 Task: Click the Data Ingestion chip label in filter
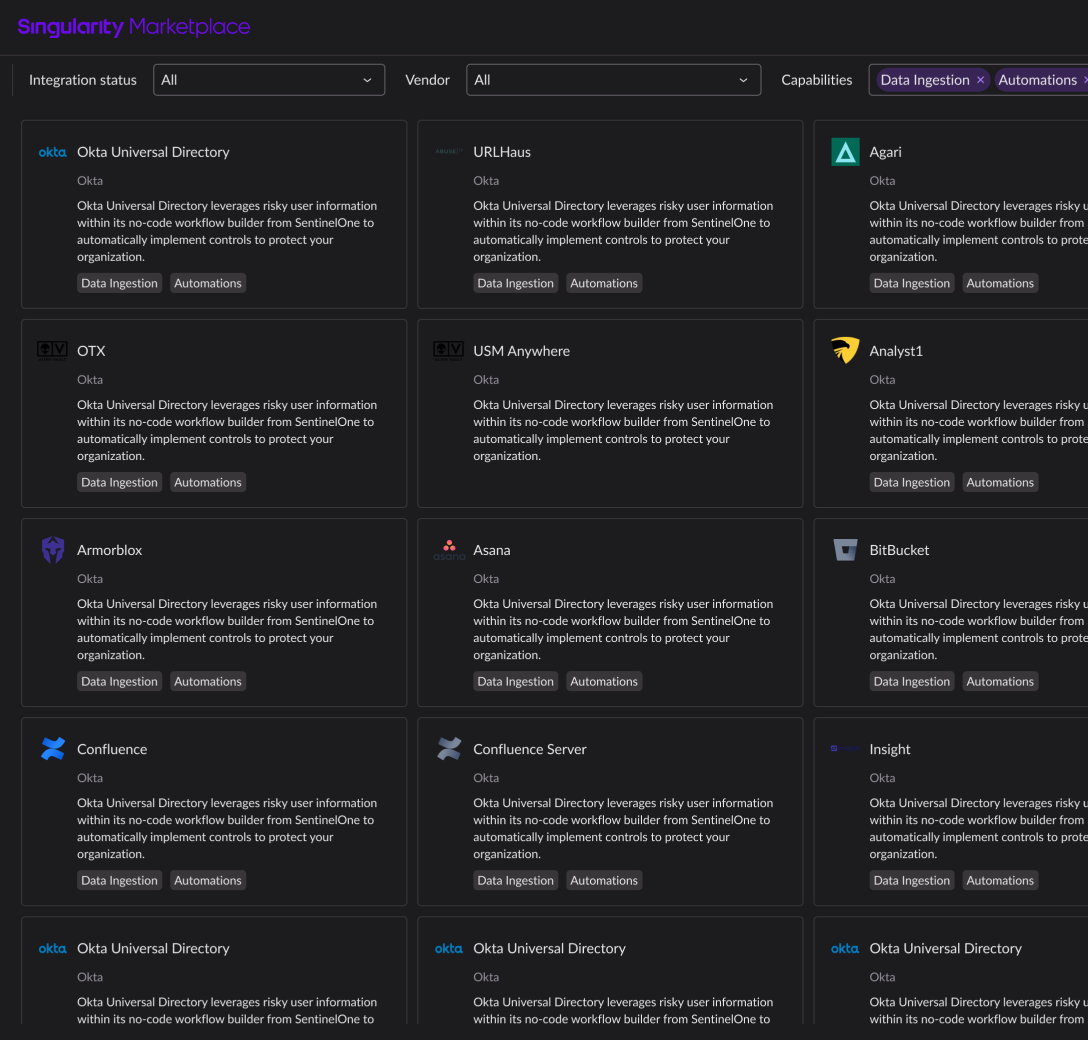pyautogui.click(x=924, y=80)
